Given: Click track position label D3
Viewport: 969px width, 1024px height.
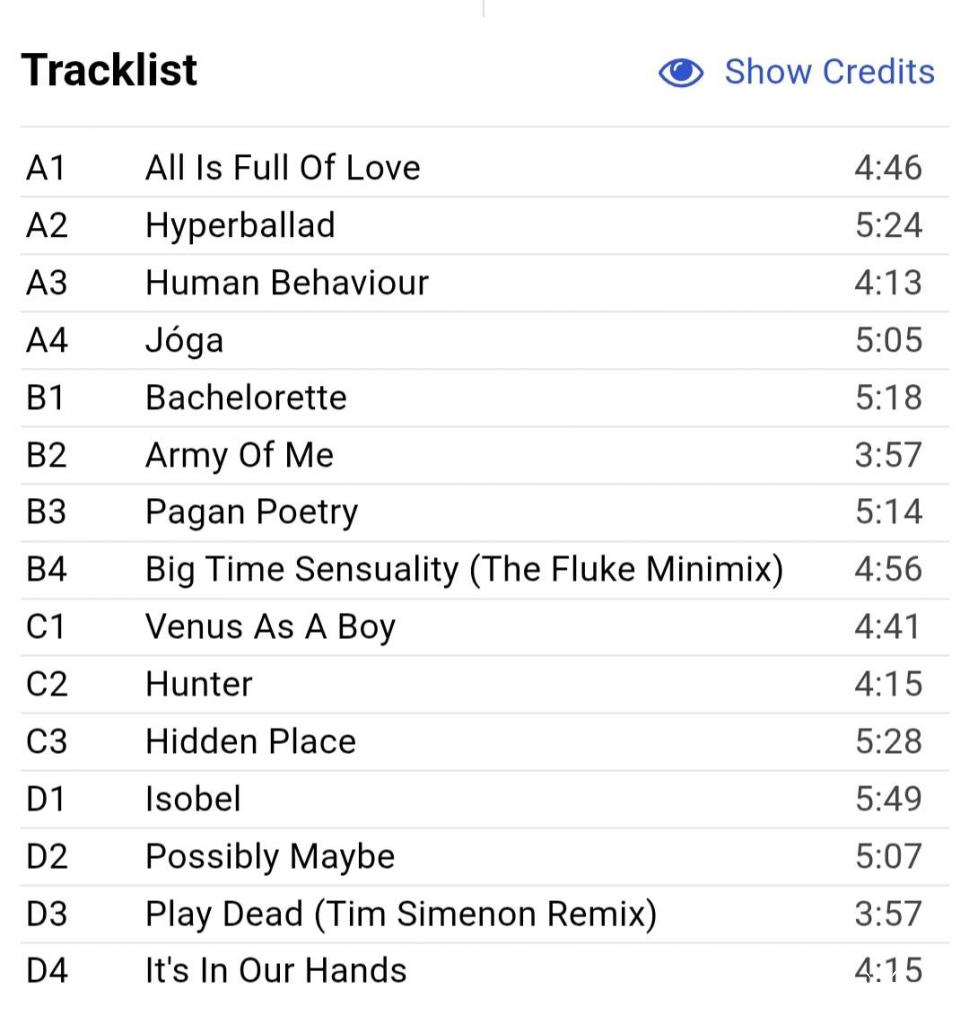Looking at the screenshot, I should pos(47,914).
